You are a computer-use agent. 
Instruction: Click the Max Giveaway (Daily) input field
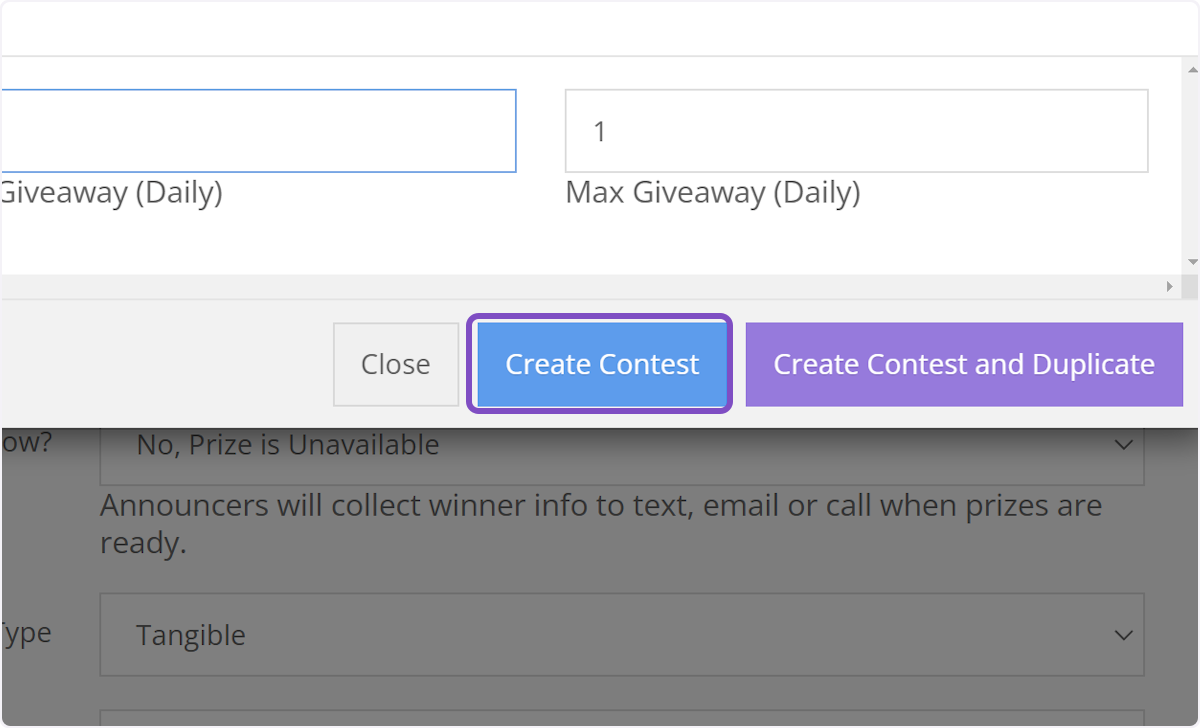(x=856, y=131)
